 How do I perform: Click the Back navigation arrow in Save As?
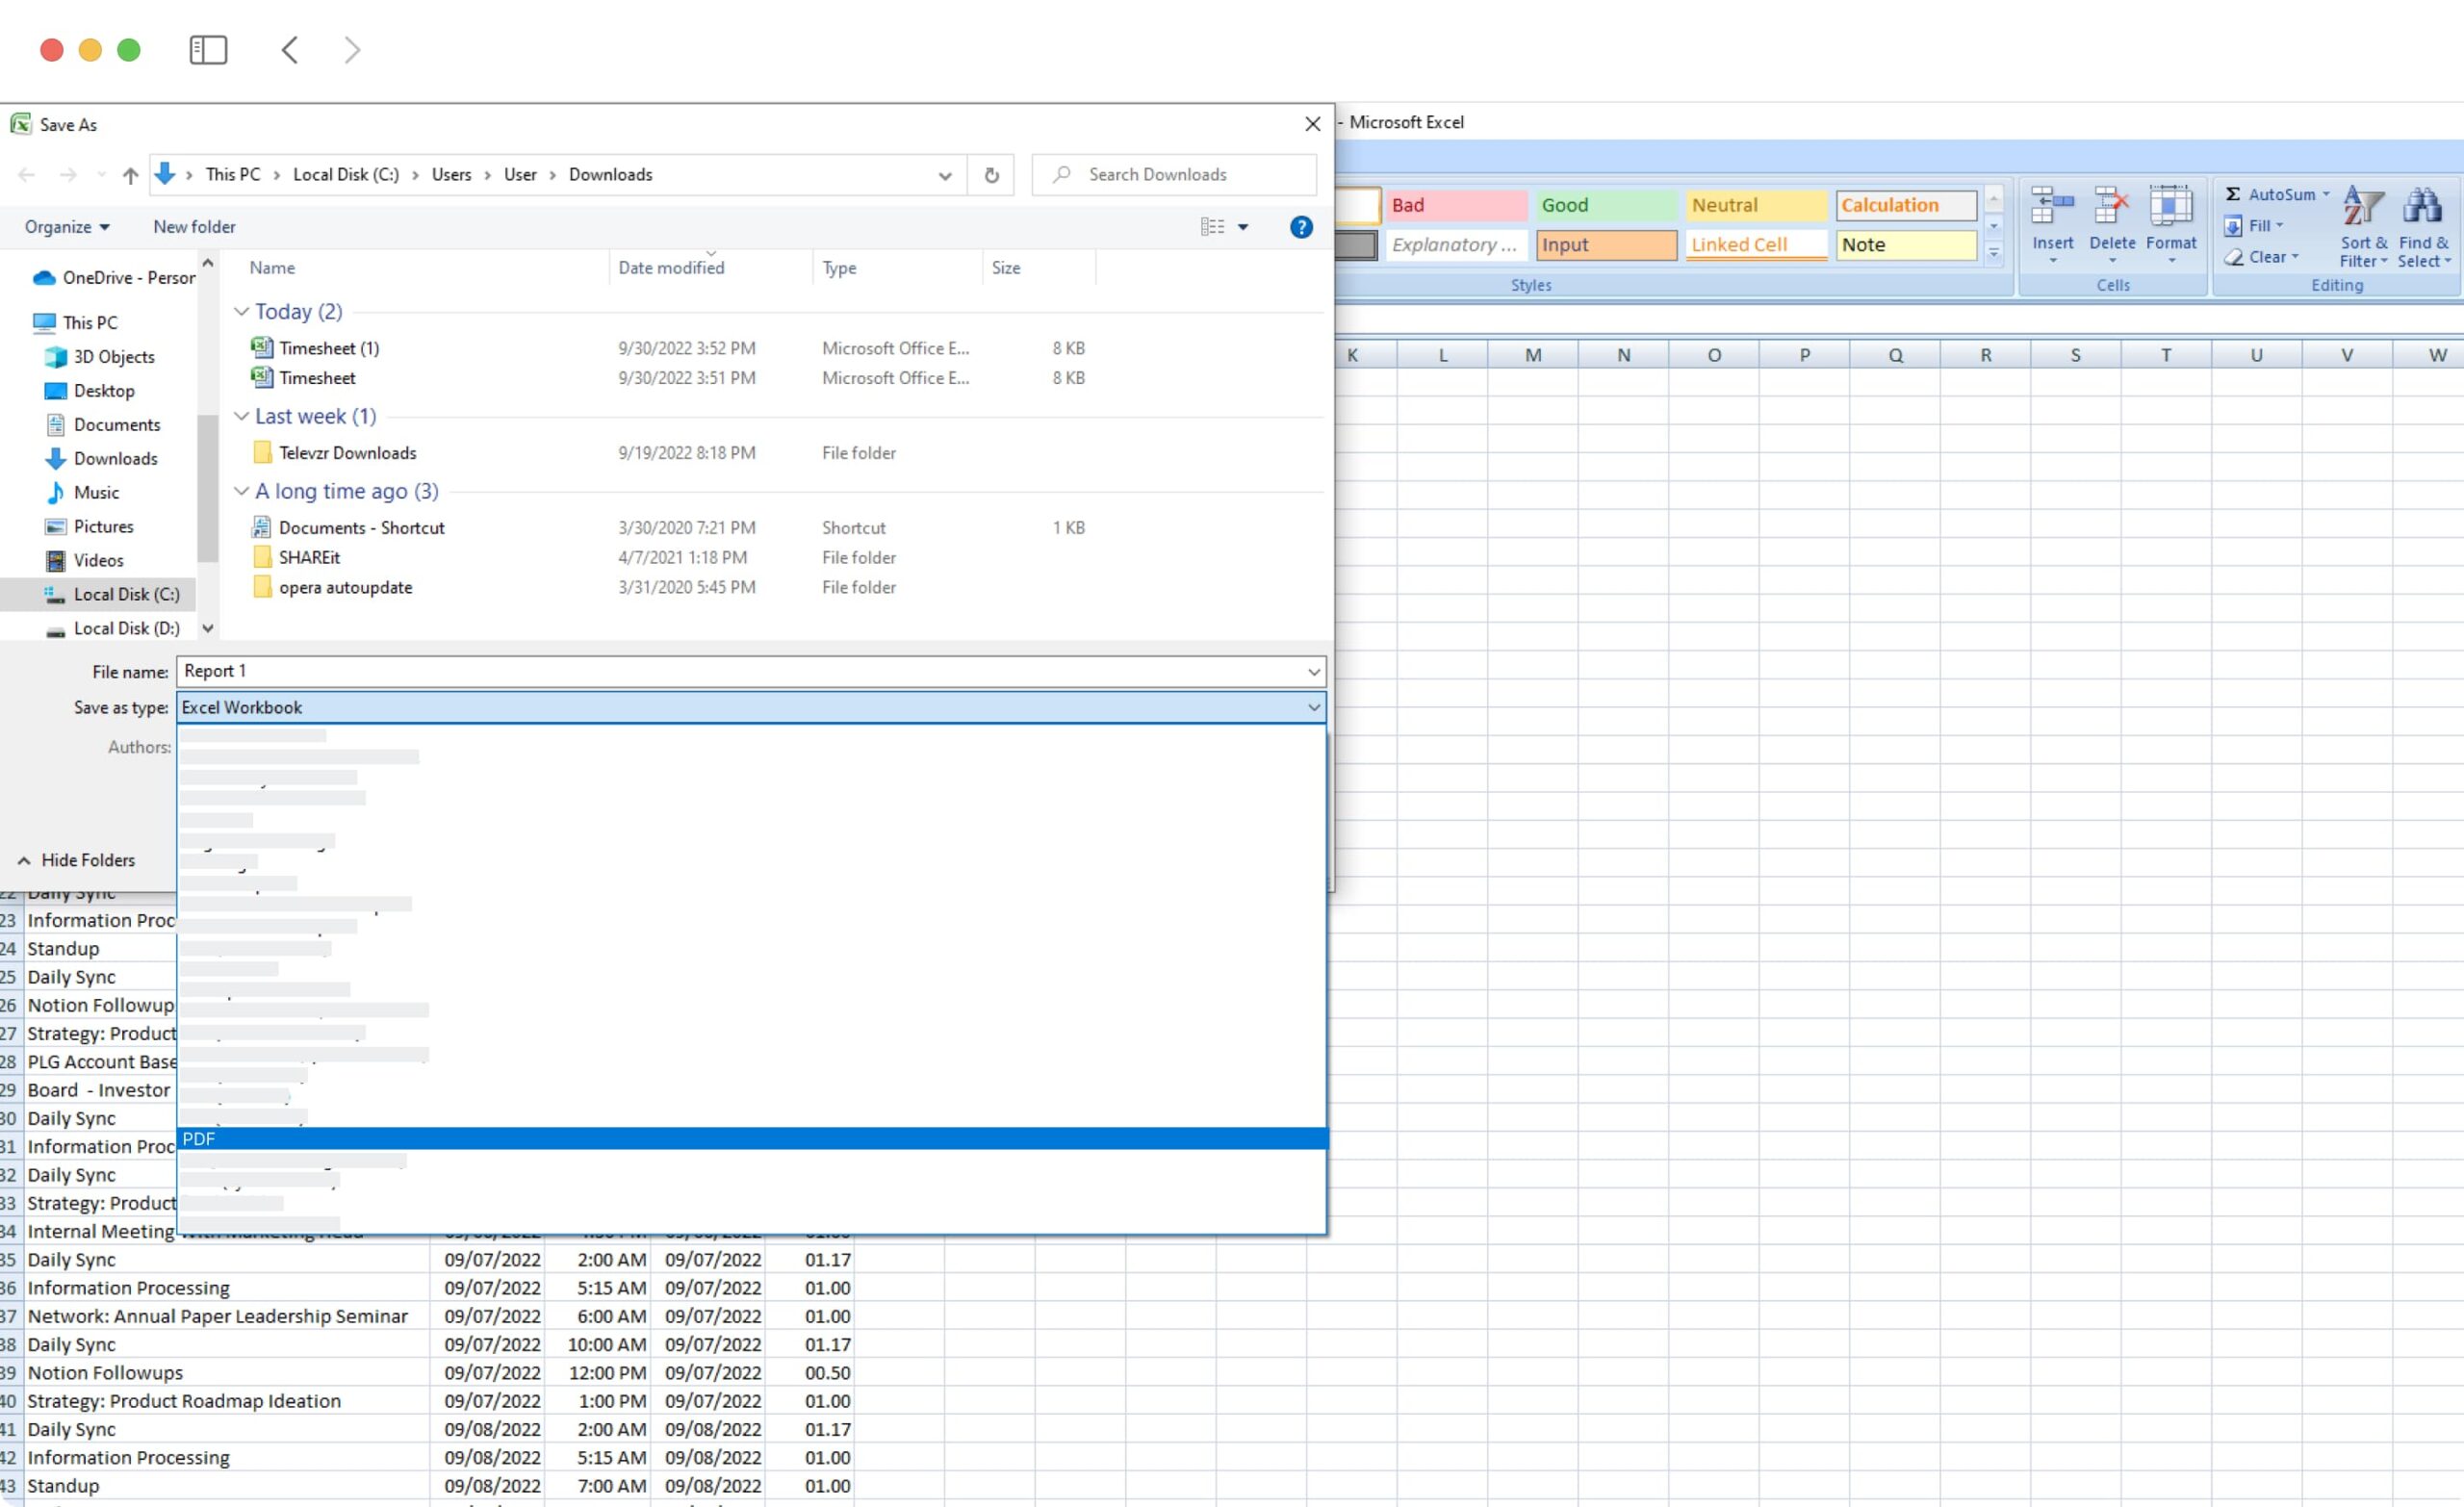pyautogui.click(x=27, y=175)
